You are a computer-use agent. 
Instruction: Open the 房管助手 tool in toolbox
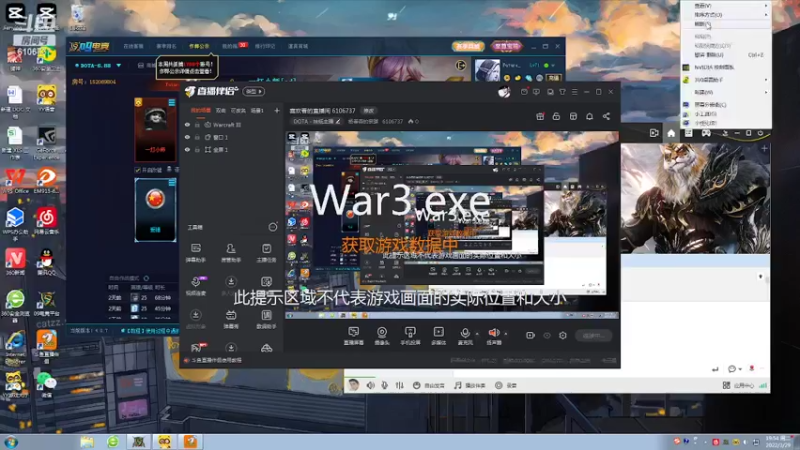tap(231, 253)
